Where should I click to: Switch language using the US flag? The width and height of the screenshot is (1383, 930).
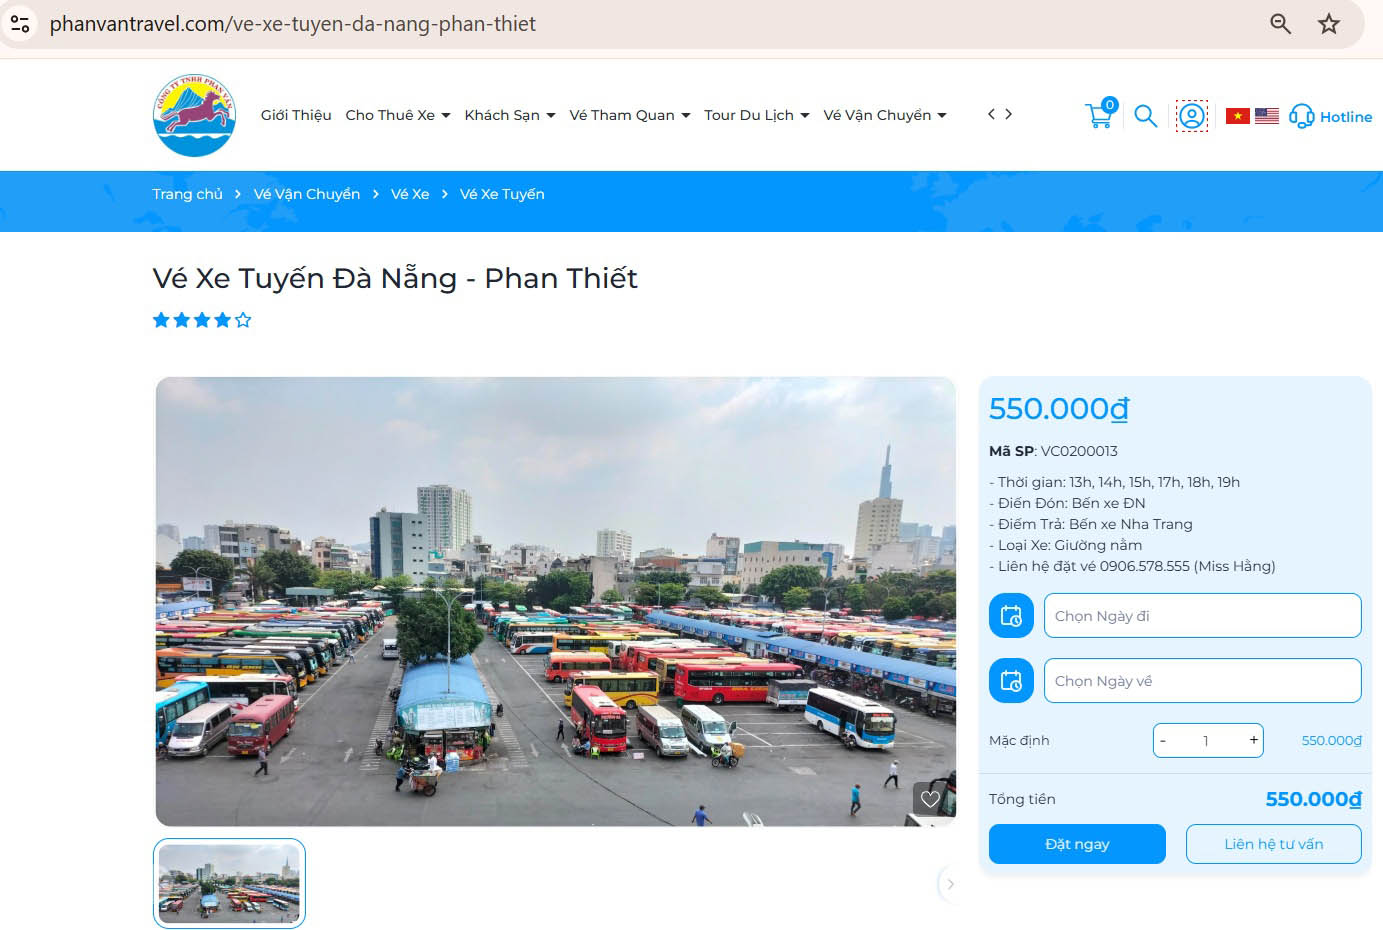pos(1266,115)
